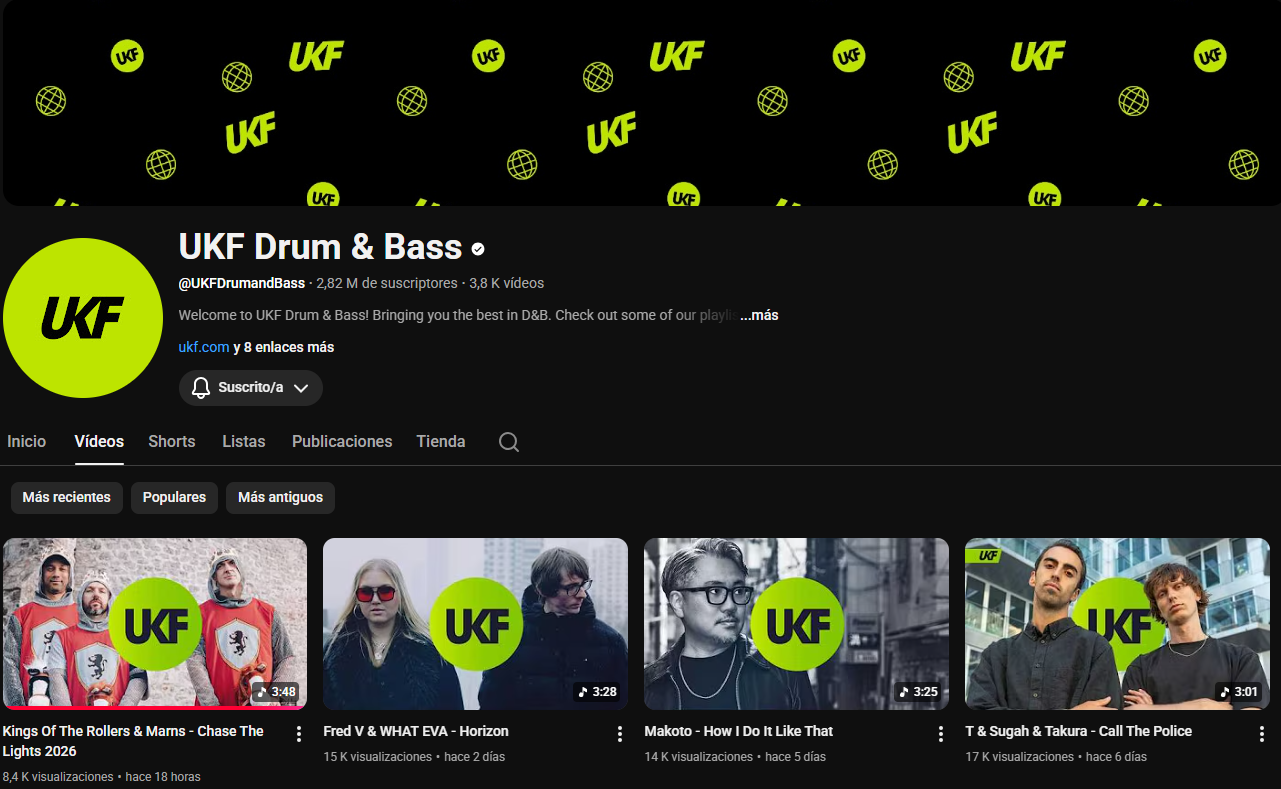Select the Populares filter chip
Image resolution: width=1281 pixels, height=789 pixels.
pyautogui.click(x=174, y=497)
